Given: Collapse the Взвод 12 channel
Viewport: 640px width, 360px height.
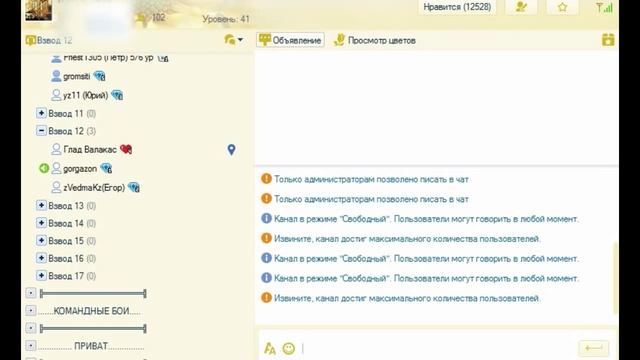Looking at the screenshot, I should point(41,130).
